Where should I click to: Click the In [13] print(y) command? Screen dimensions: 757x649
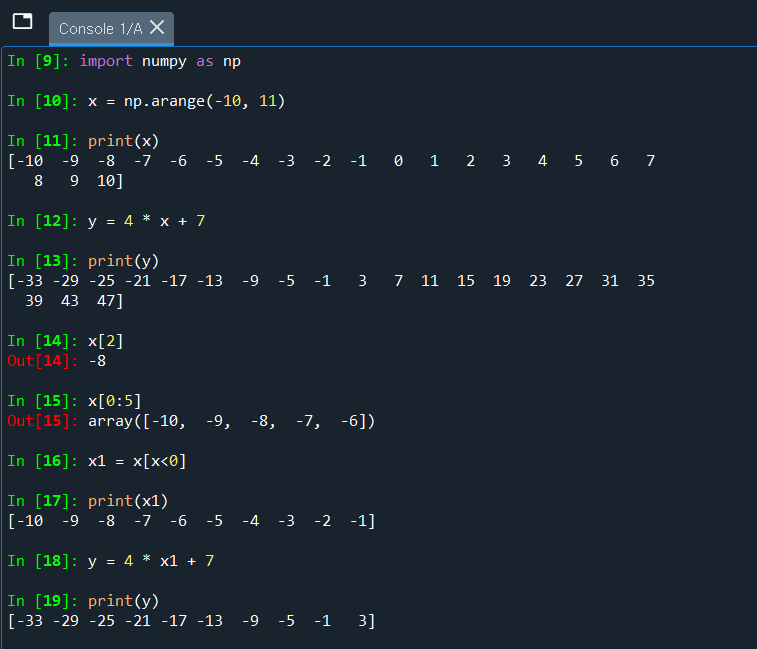(123, 261)
